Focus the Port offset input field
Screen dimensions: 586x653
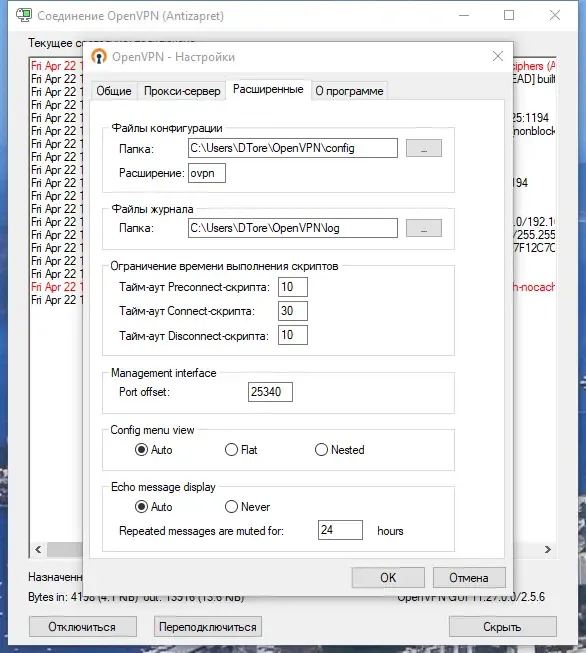click(270, 392)
